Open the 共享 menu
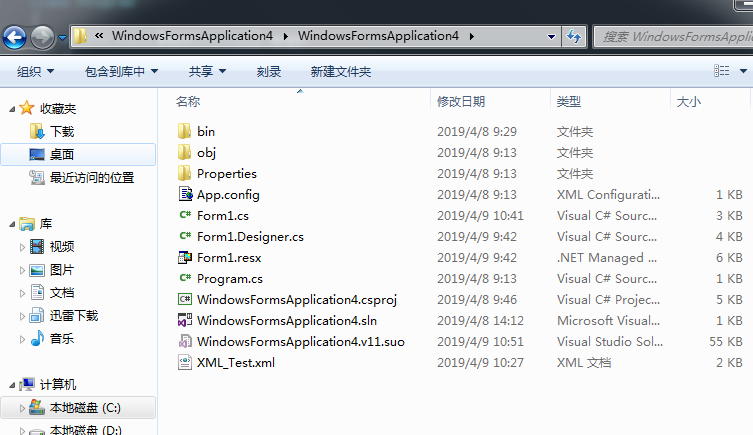753x435 pixels. click(207, 72)
